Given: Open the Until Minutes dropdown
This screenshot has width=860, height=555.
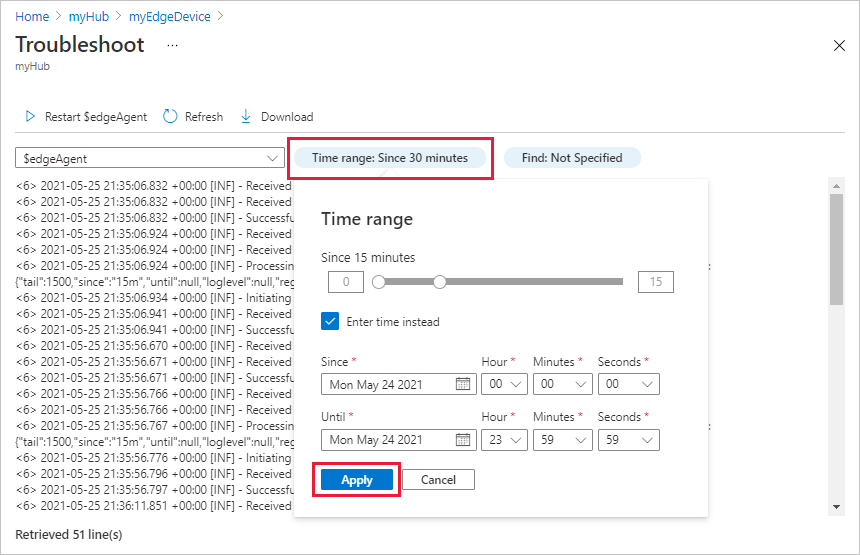Looking at the screenshot, I should [562, 440].
